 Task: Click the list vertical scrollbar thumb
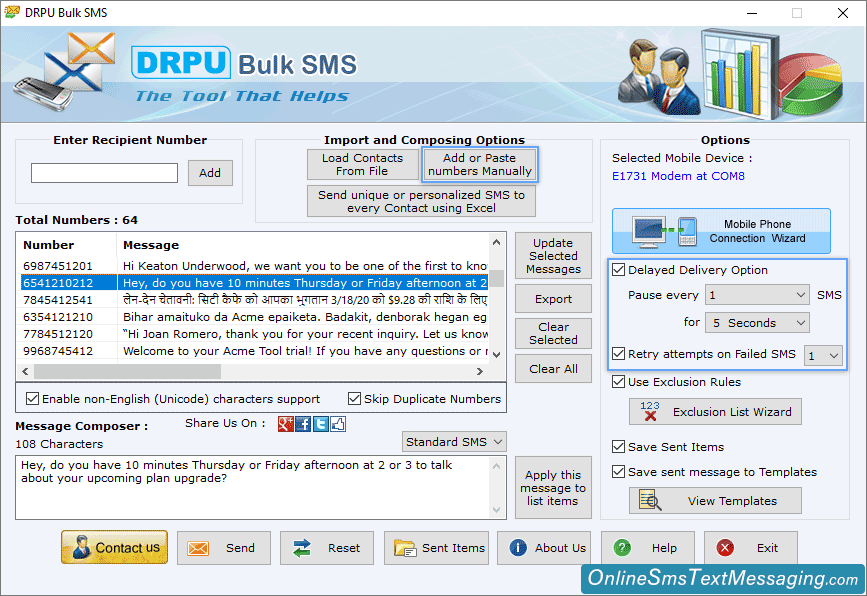click(x=497, y=278)
